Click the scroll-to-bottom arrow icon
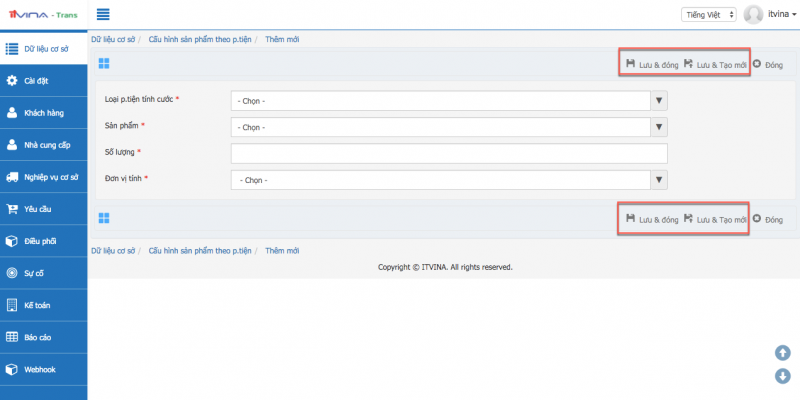Viewport: 800px width, 400px height. pyautogui.click(x=783, y=376)
